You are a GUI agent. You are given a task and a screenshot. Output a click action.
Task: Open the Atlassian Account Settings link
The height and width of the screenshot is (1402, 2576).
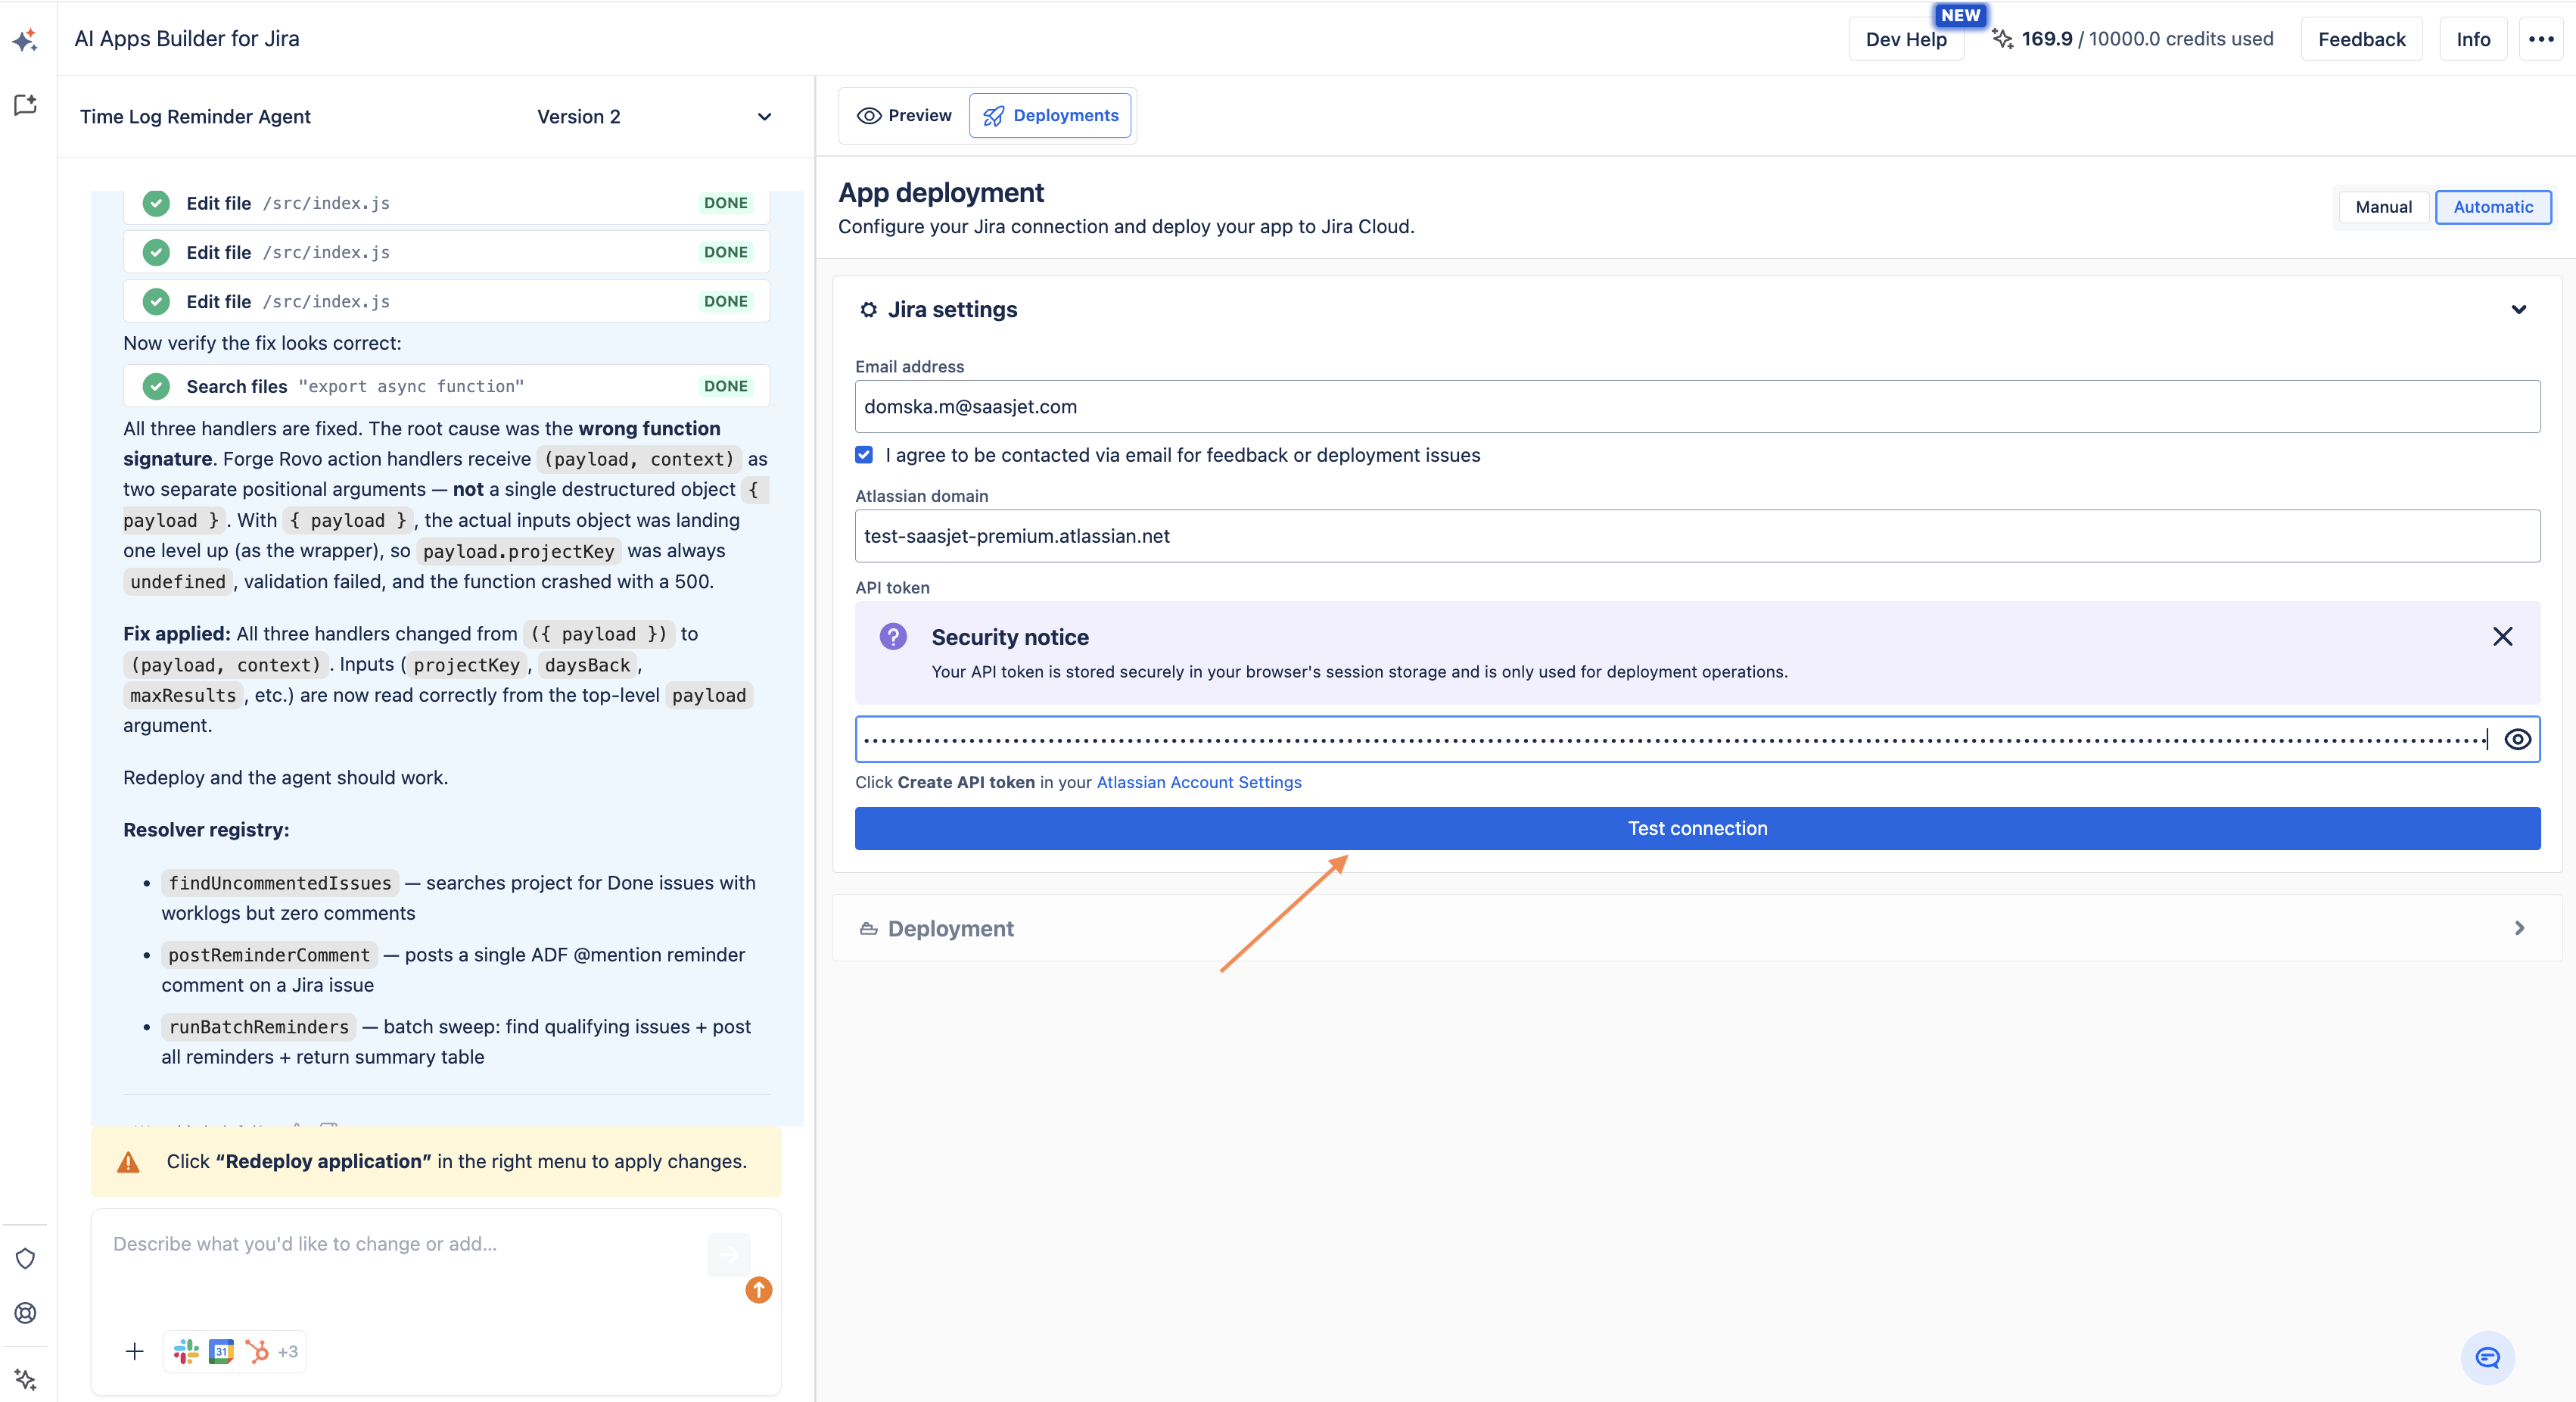coord(1199,783)
